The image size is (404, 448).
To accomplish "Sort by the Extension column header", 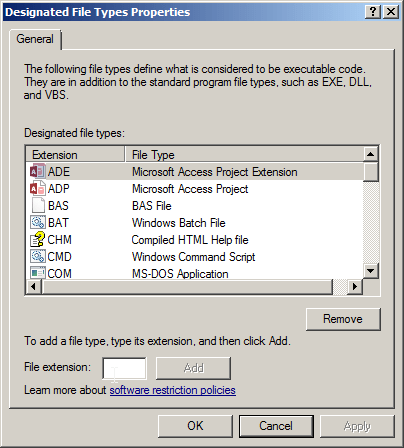I will [x=75, y=155].
